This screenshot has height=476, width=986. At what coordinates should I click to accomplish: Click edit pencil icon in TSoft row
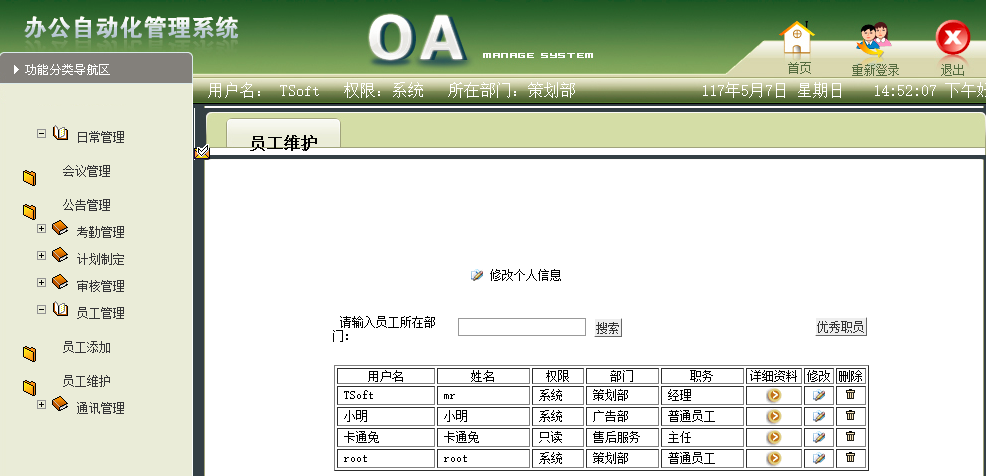click(x=819, y=396)
